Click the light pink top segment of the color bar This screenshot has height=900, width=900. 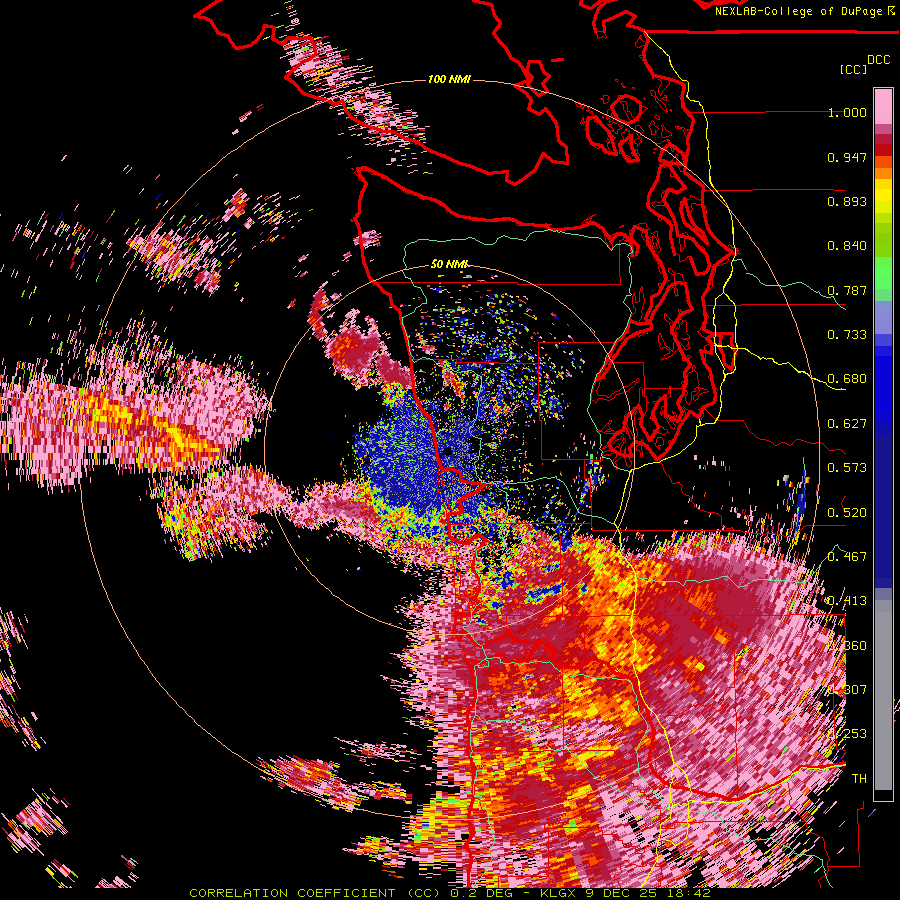pyautogui.click(x=883, y=106)
